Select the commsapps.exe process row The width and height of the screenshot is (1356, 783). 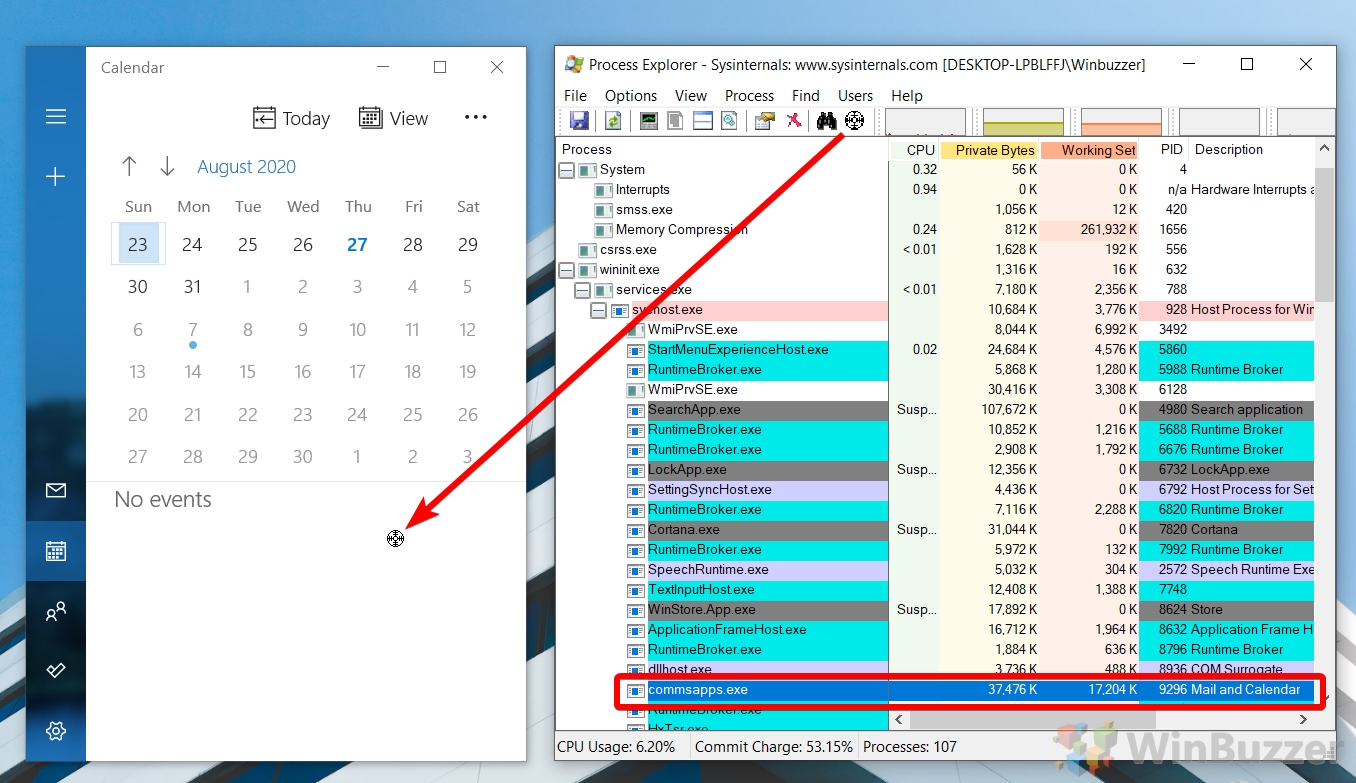point(970,690)
